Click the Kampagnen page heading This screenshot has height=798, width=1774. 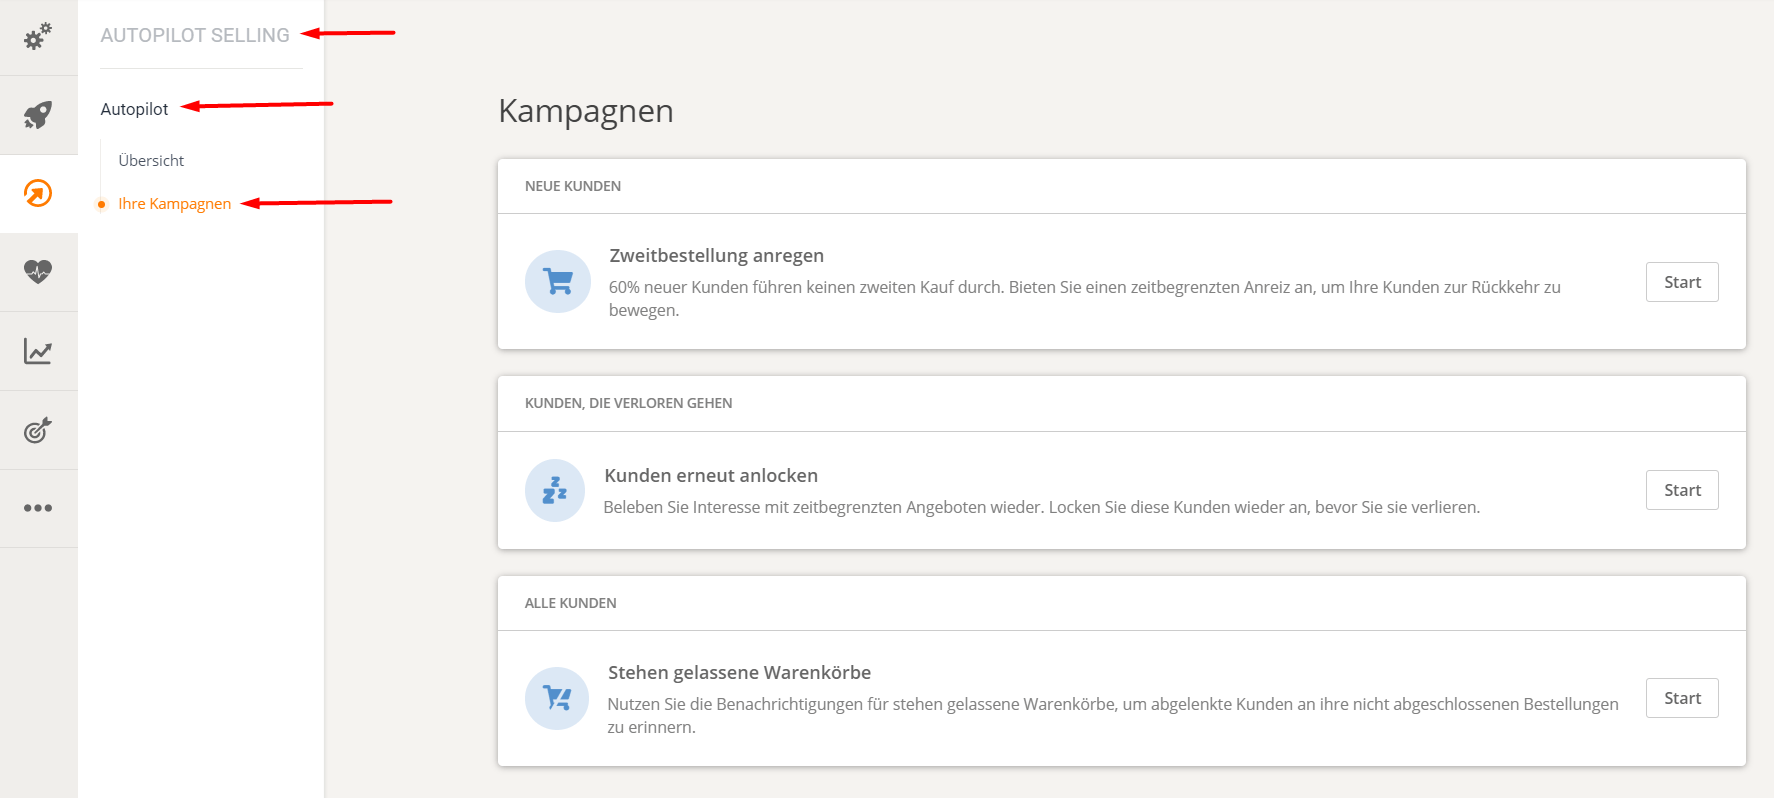(586, 111)
